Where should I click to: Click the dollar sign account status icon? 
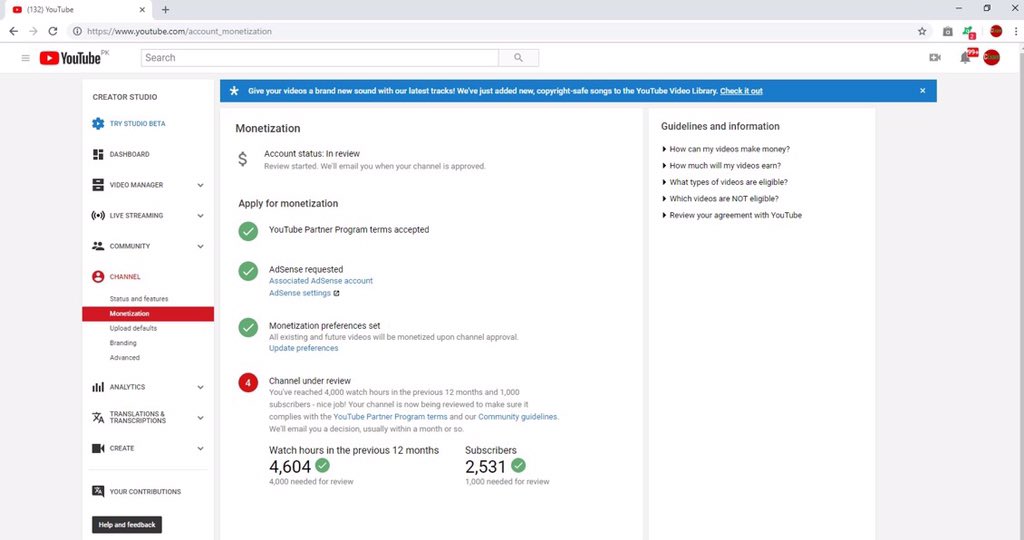[x=242, y=159]
